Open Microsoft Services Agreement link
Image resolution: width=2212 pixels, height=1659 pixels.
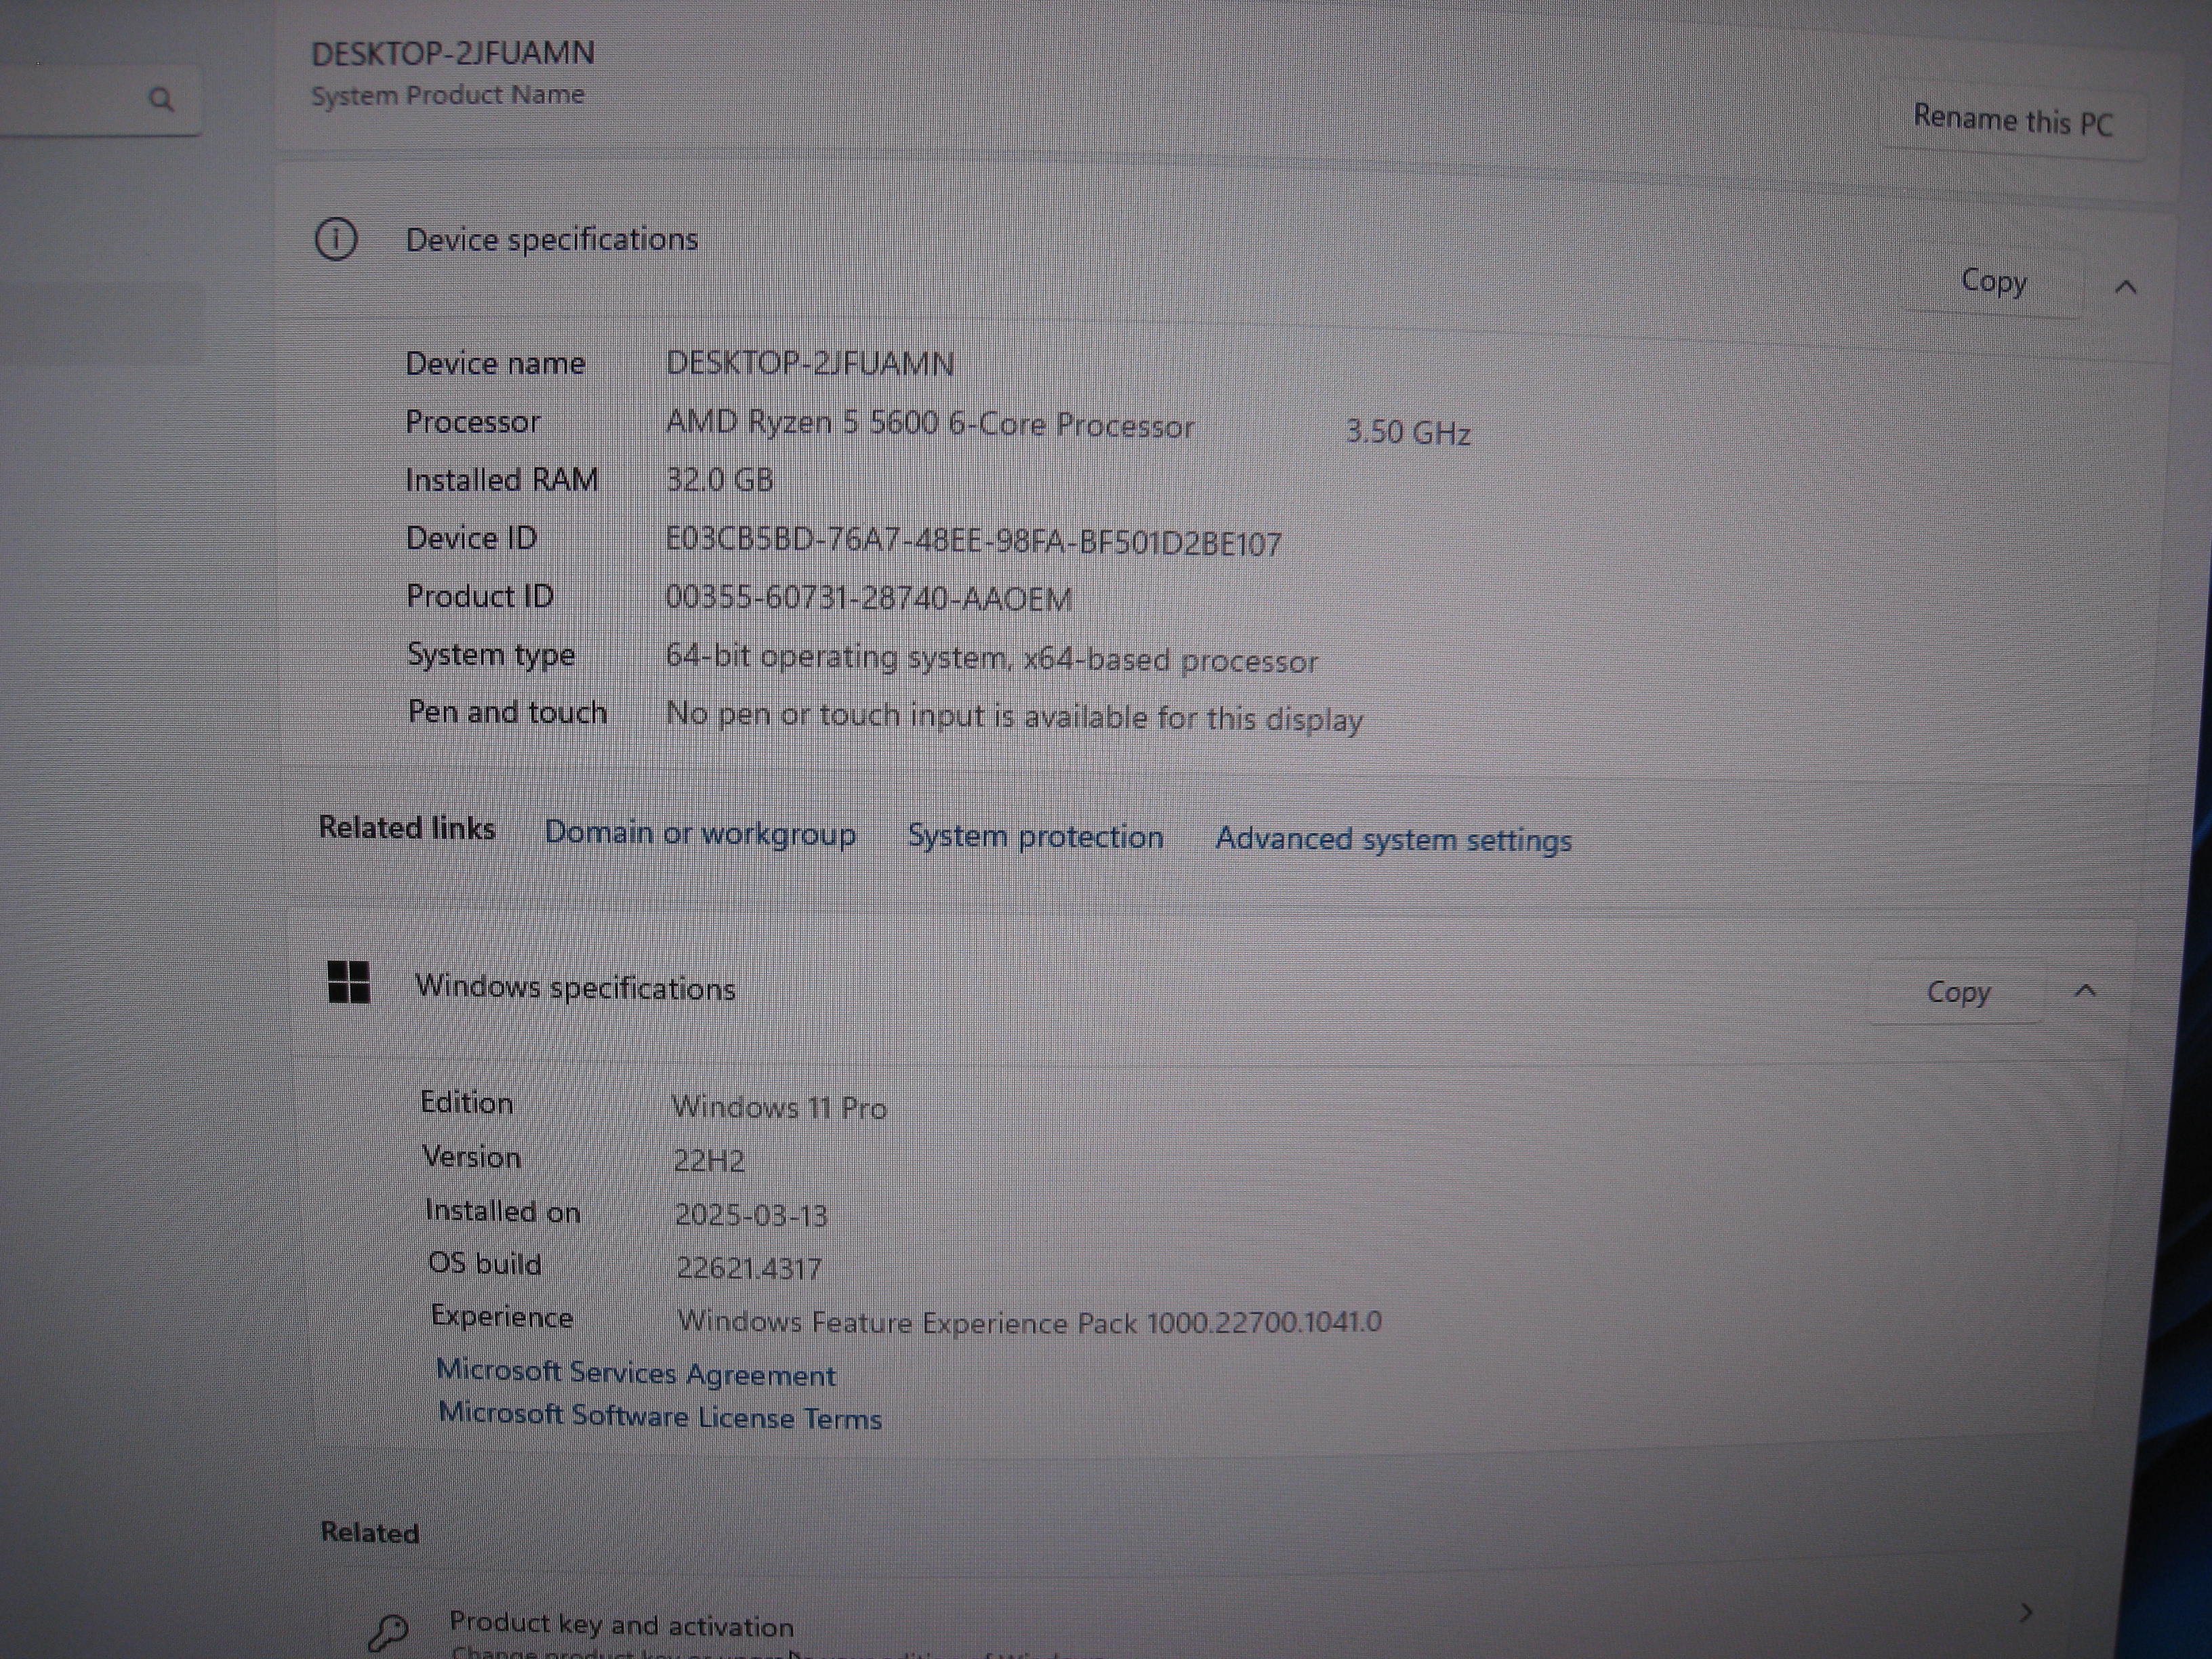click(636, 1372)
